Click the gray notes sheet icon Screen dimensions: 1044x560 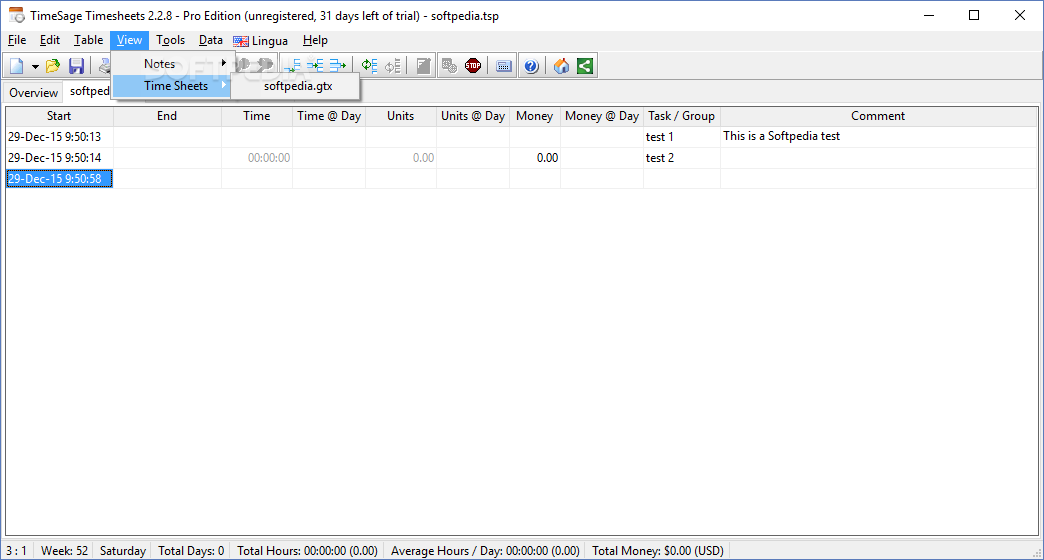pyautogui.click(x=423, y=66)
